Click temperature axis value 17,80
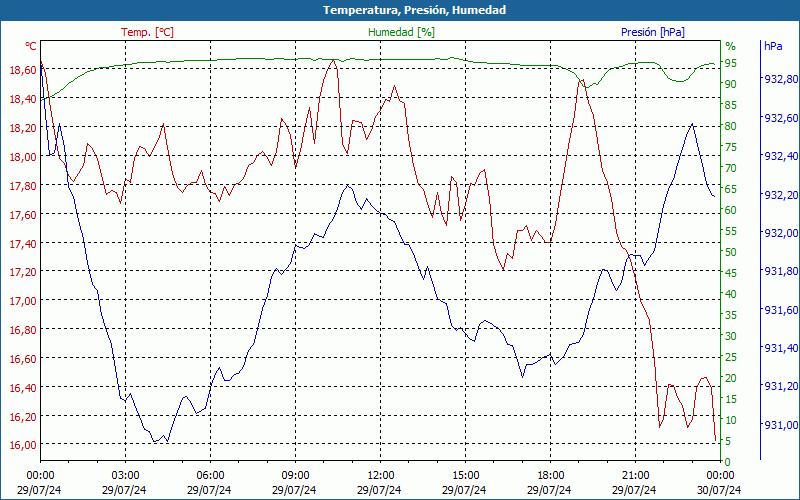 (x=22, y=186)
